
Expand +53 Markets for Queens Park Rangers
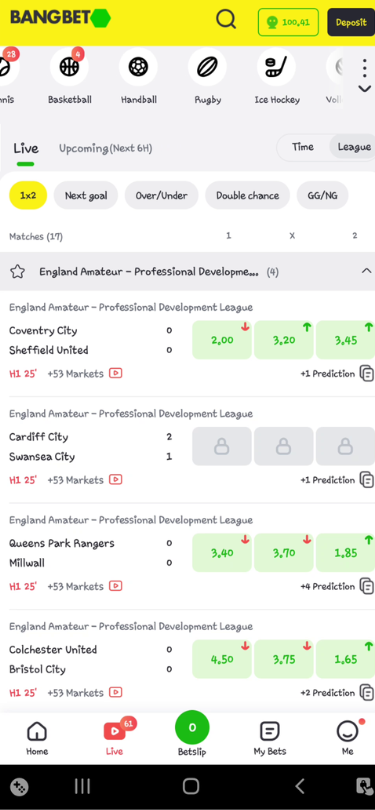75,586
